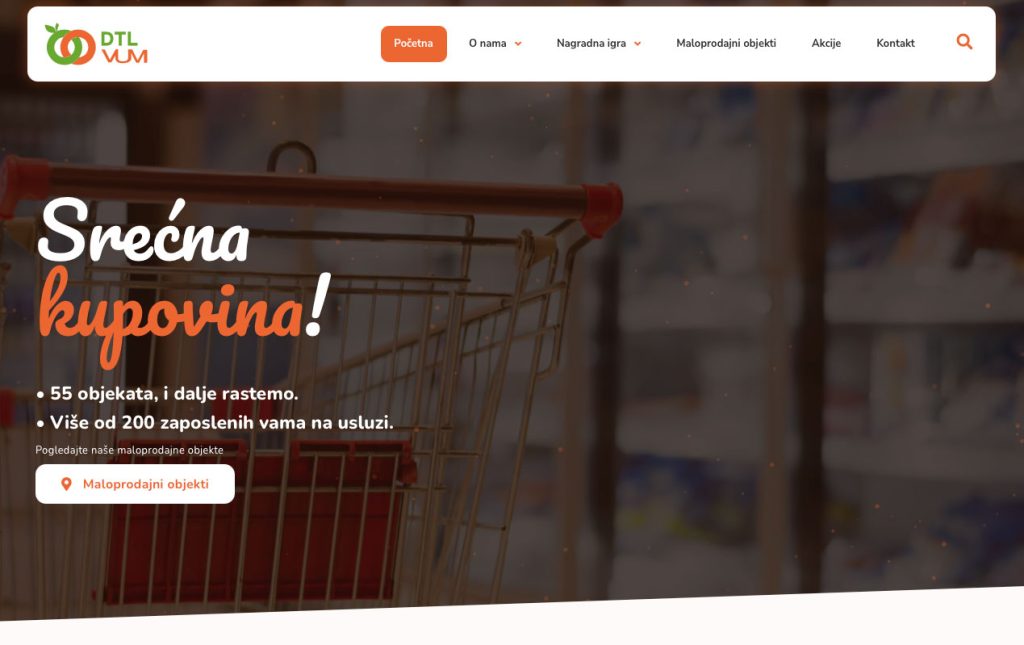The height and width of the screenshot is (645, 1024).
Task: Go to the Početna home page
Action: click(413, 44)
